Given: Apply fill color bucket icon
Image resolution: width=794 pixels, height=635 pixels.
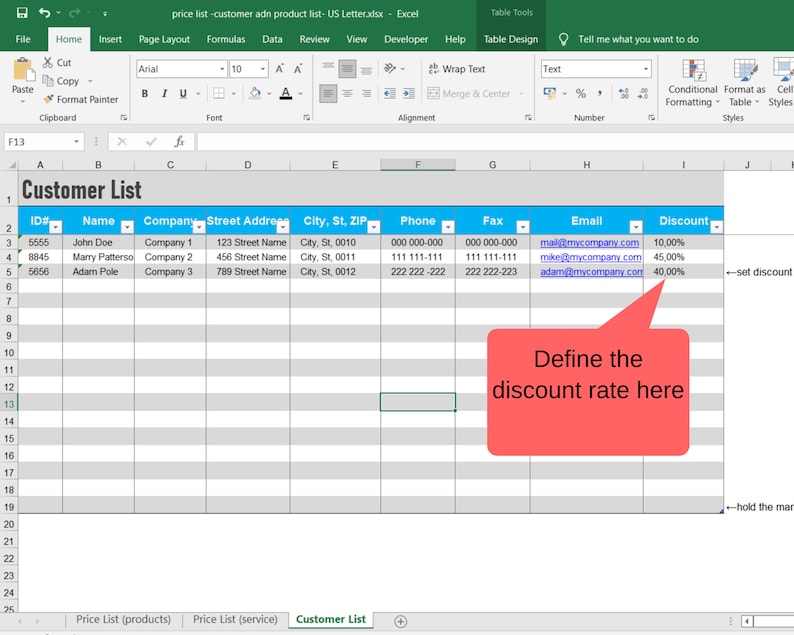Looking at the screenshot, I should pyautogui.click(x=255, y=93).
